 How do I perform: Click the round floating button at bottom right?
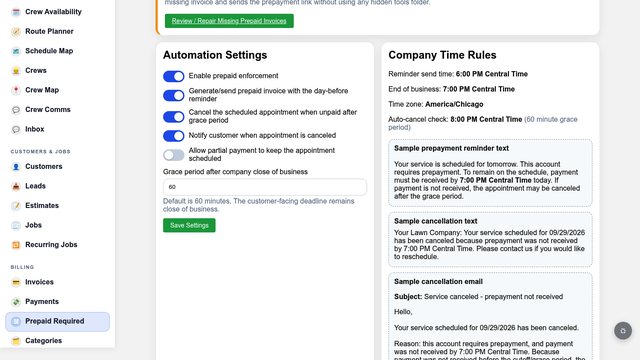[x=623, y=331]
